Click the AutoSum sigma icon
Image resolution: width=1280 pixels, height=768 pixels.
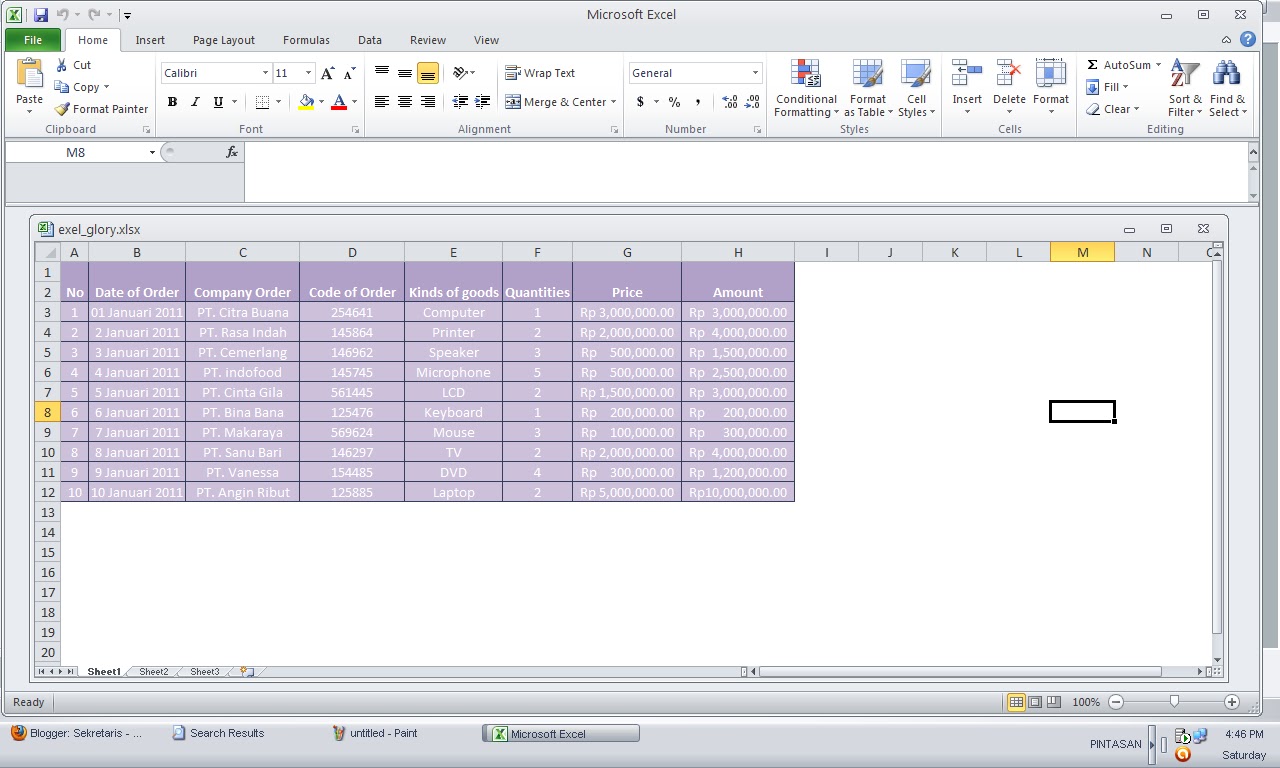(x=1092, y=65)
